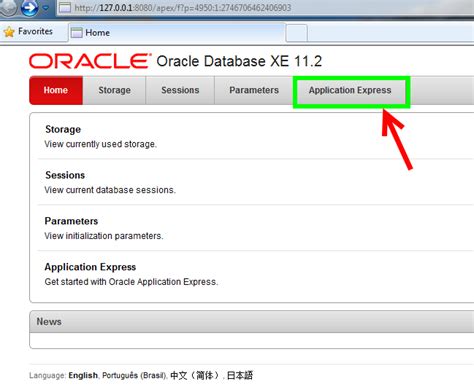Switch language to Português (Brasil)
474x392 pixels.
pos(134,375)
